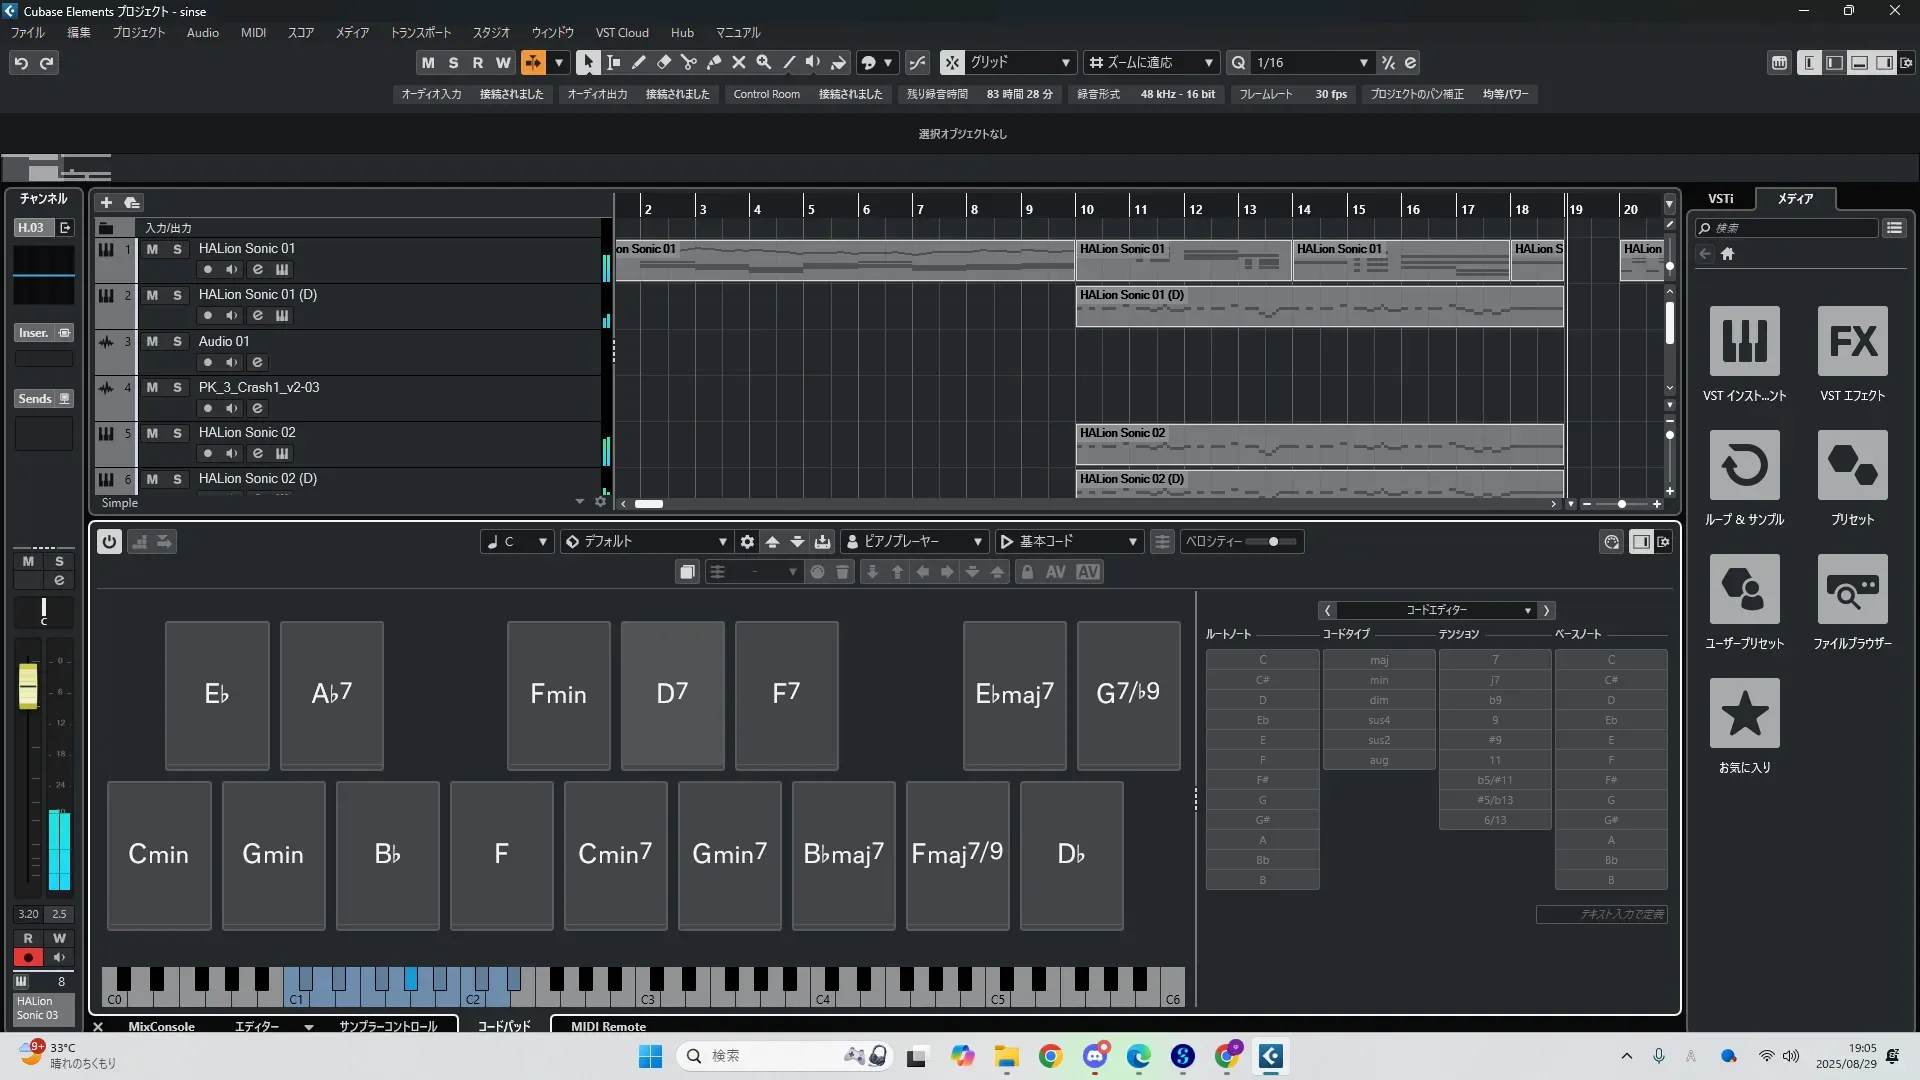
Task: Switch to the MixConsole tab
Action: pyautogui.click(x=161, y=1026)
